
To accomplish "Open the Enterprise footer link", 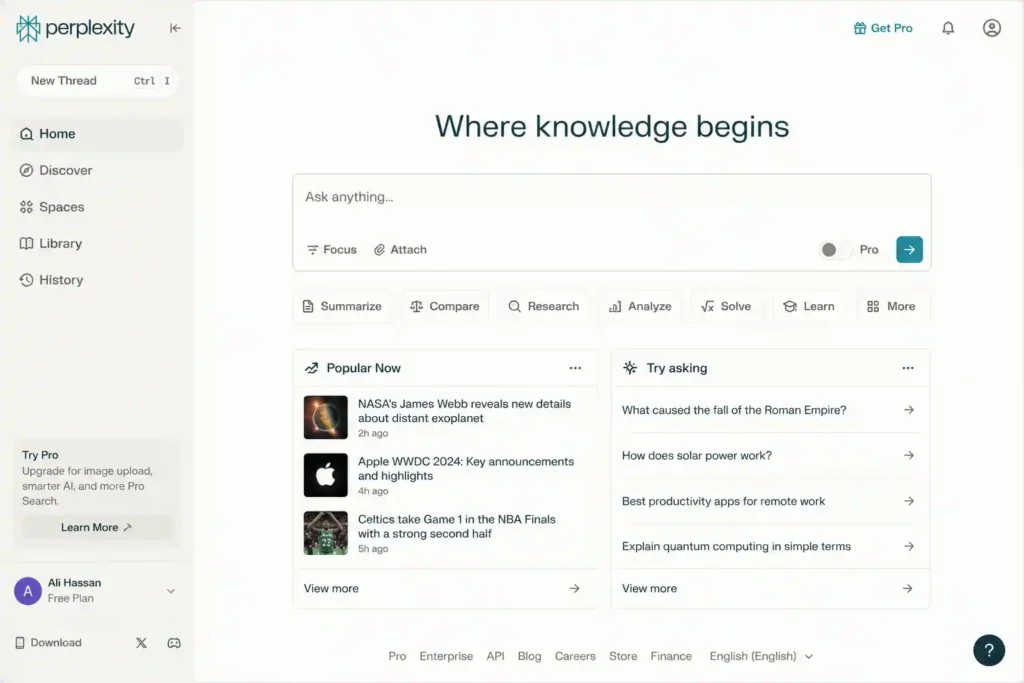I will [x=446, y=656].
